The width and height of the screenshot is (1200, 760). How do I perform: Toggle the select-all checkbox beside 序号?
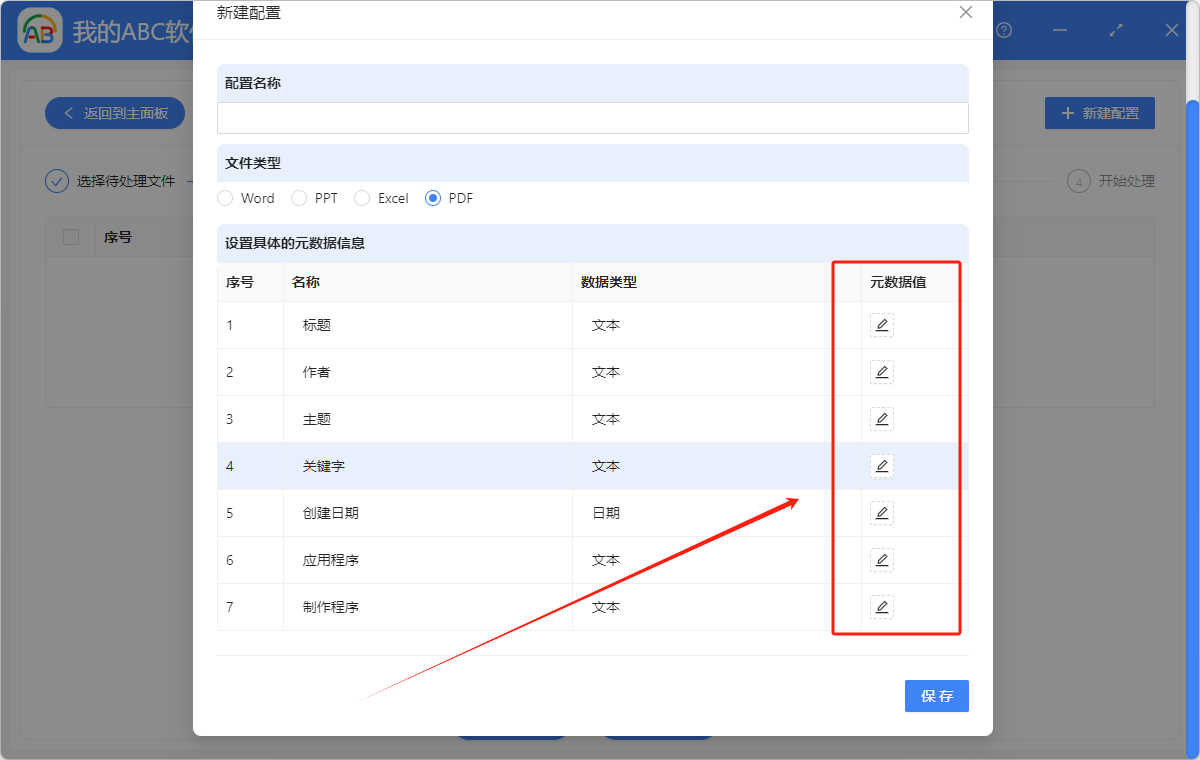[71, 237]
